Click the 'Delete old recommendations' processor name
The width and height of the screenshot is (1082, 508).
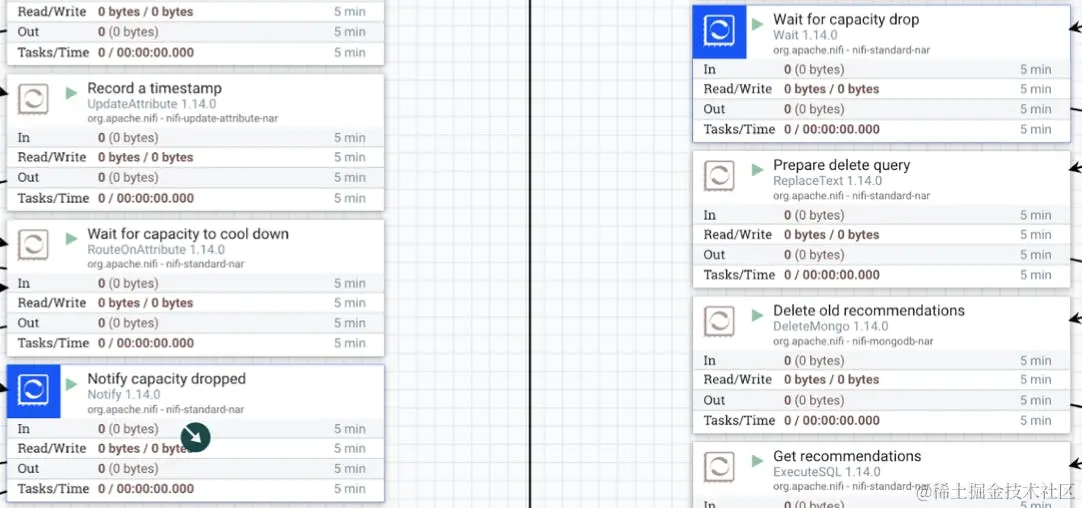click(x=869, y=311)
